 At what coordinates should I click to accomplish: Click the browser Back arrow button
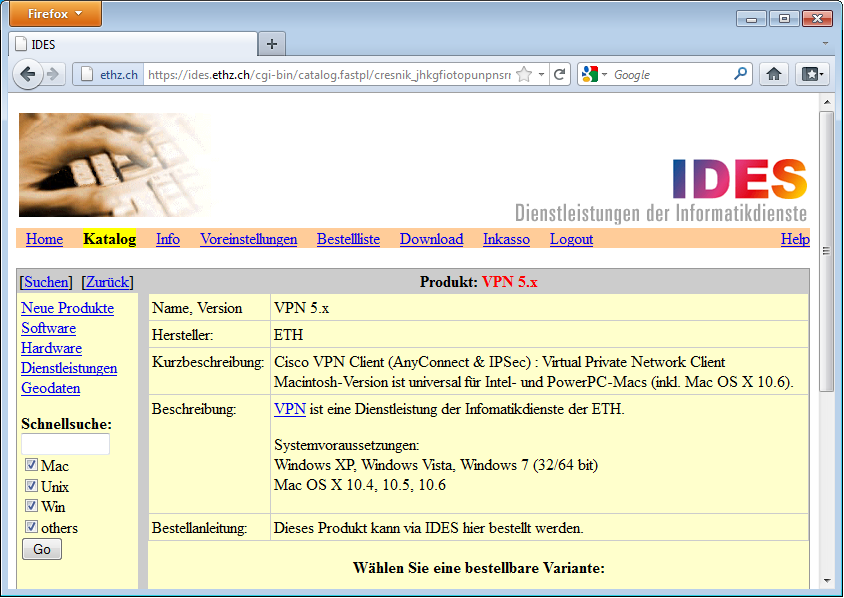click(x=27, y=74)
